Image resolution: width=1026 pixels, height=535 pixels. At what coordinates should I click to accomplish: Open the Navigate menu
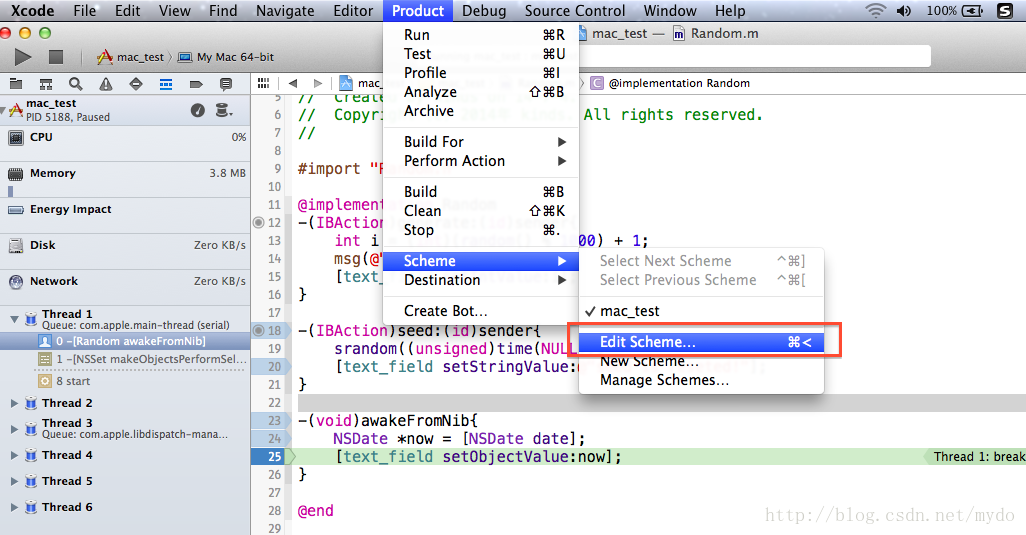click(285, 10)
